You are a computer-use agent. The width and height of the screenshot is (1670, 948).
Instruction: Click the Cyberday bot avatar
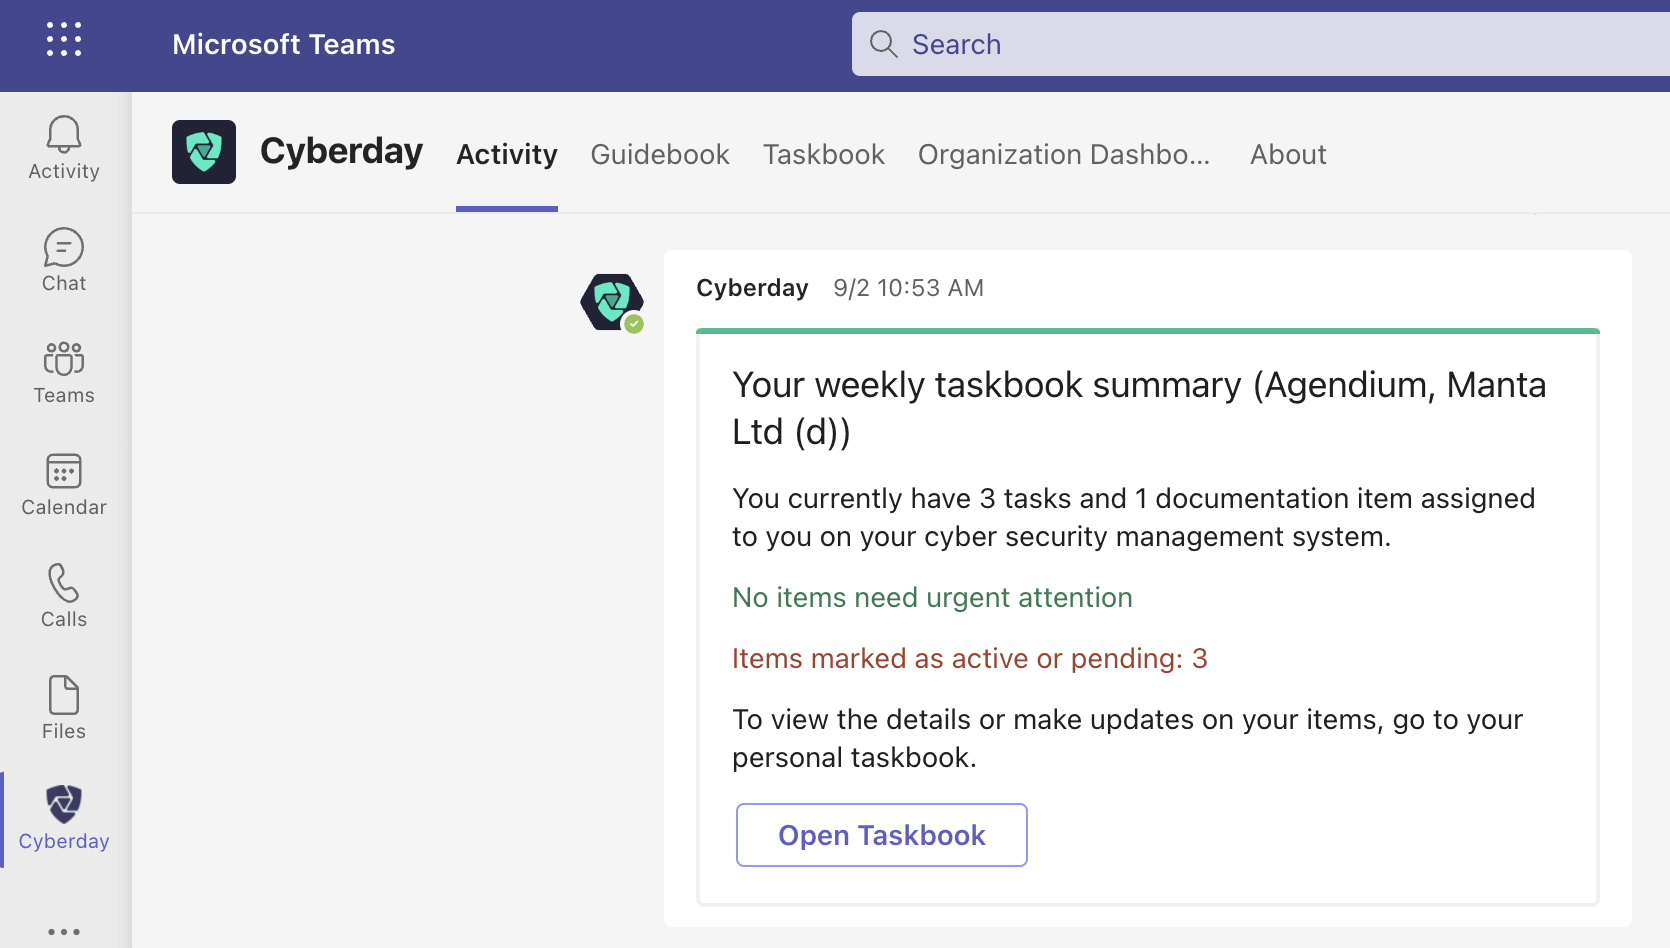(611, 302)
